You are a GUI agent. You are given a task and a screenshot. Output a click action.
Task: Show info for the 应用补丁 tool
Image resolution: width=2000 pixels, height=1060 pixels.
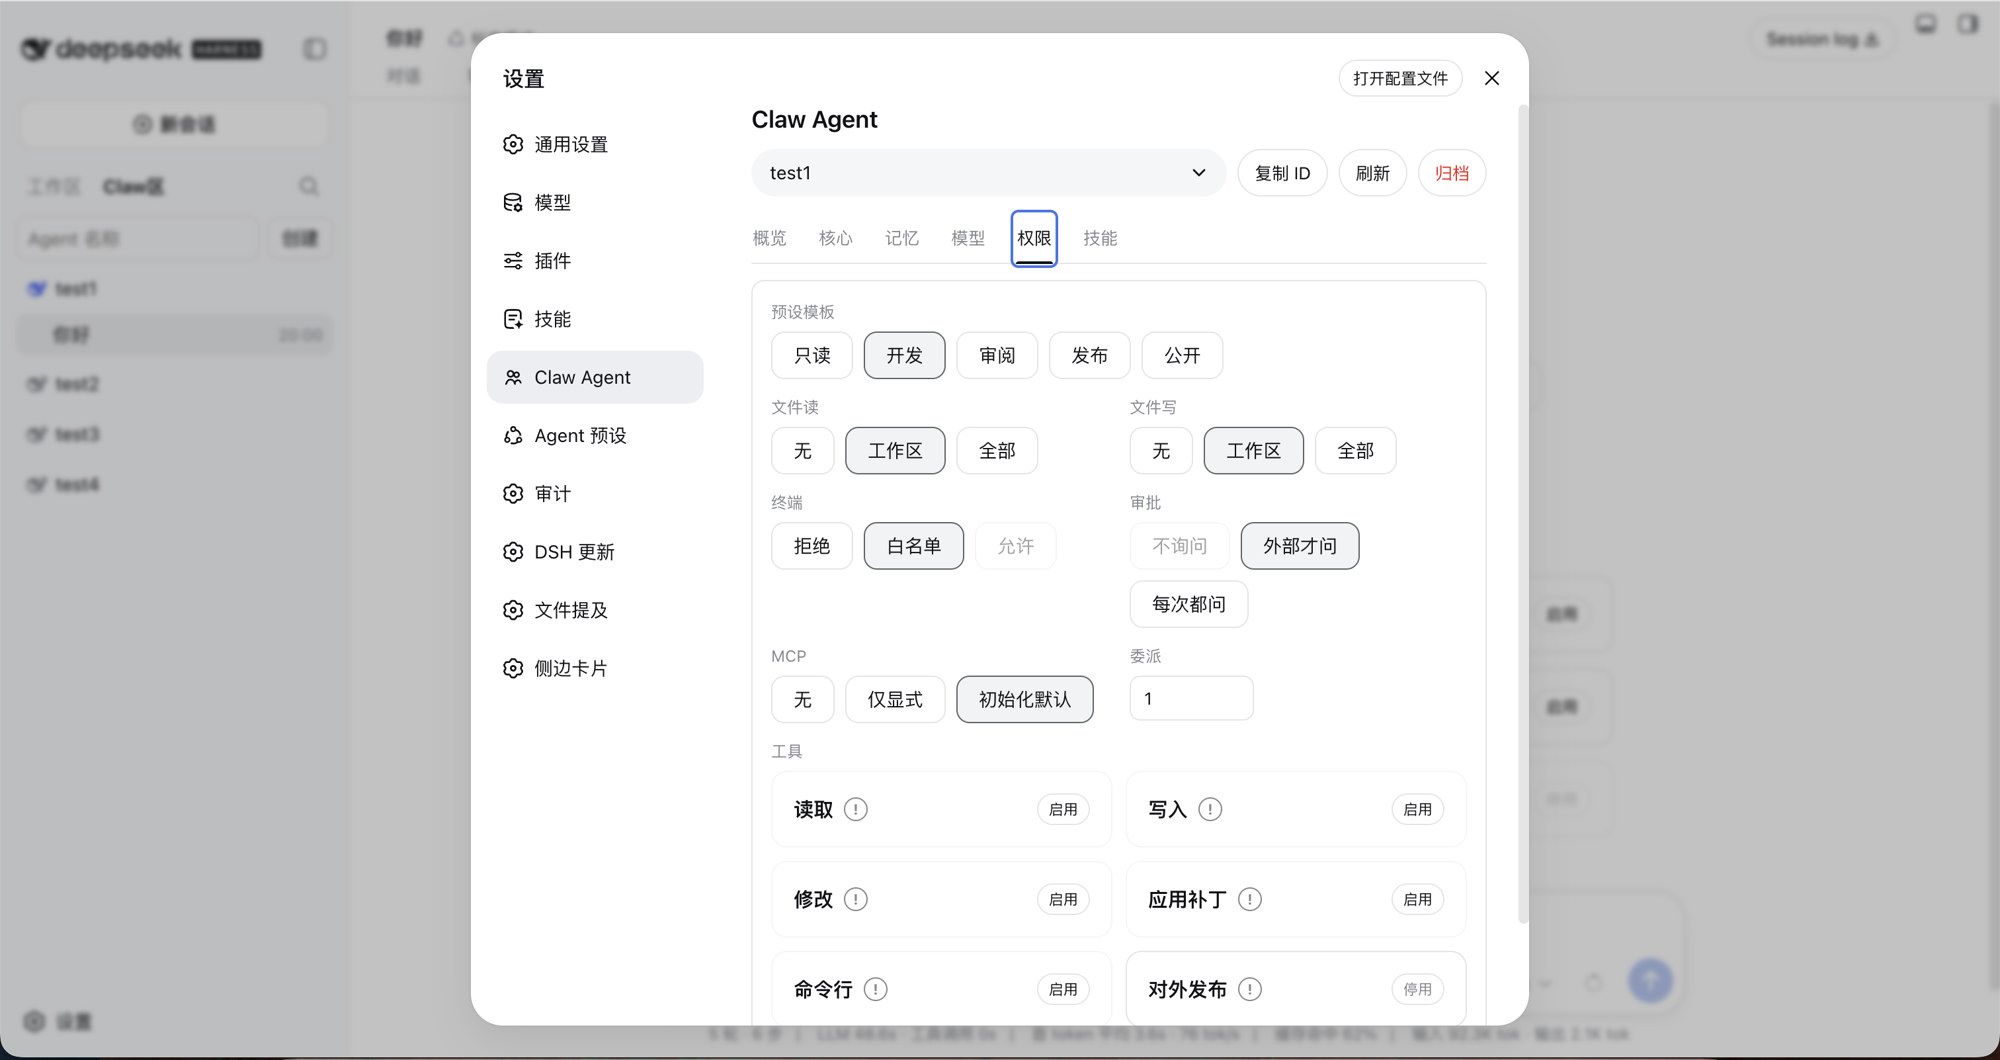click(x=1250, y=899)
